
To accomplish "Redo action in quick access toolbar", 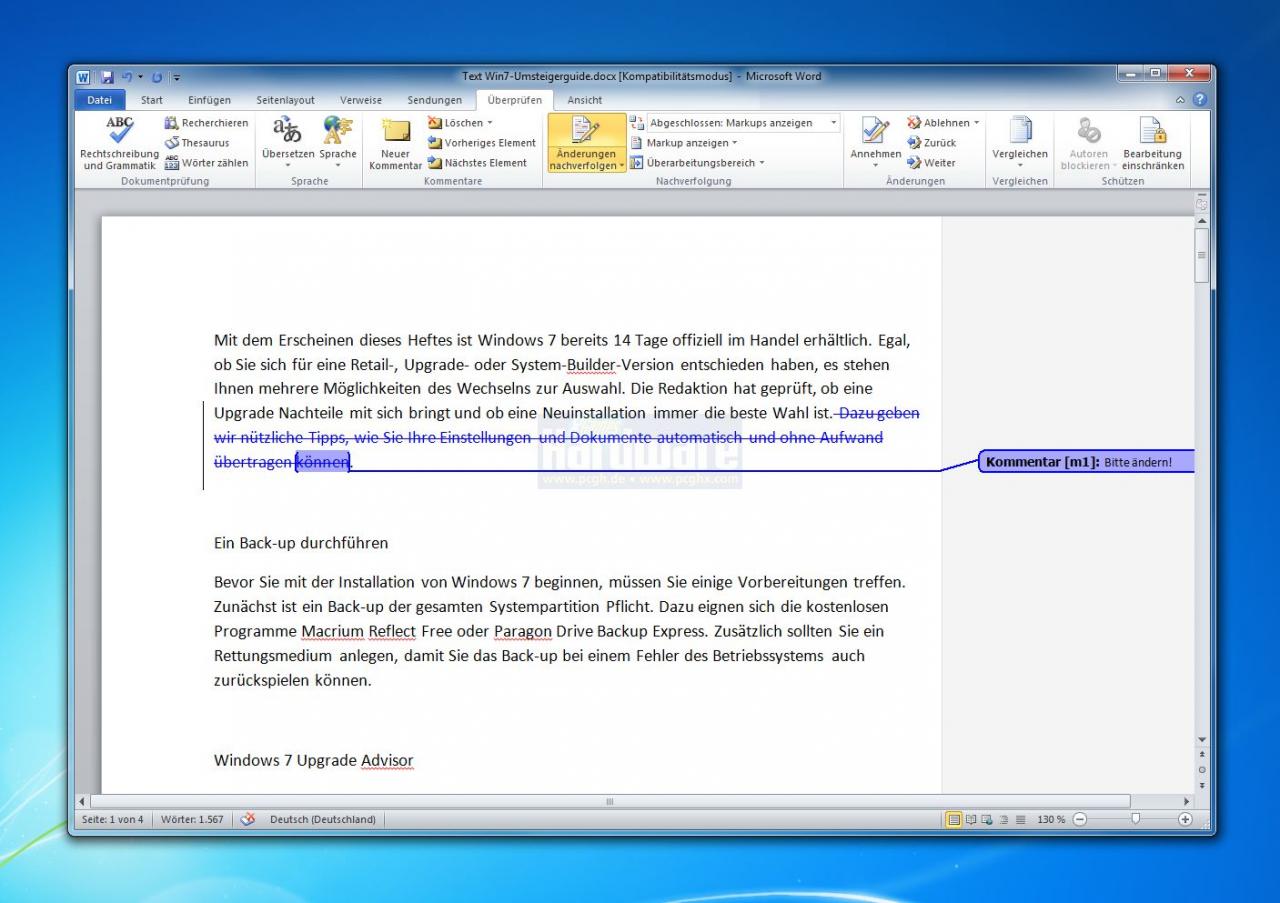I will (157, 76).
